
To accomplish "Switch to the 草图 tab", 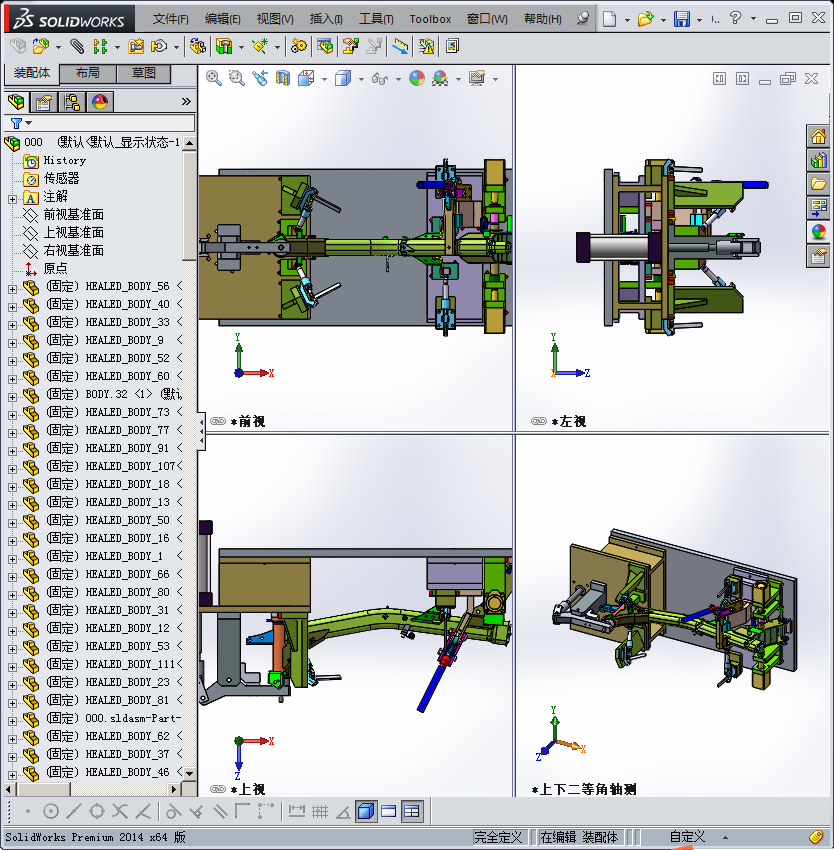I will (144, 73).
